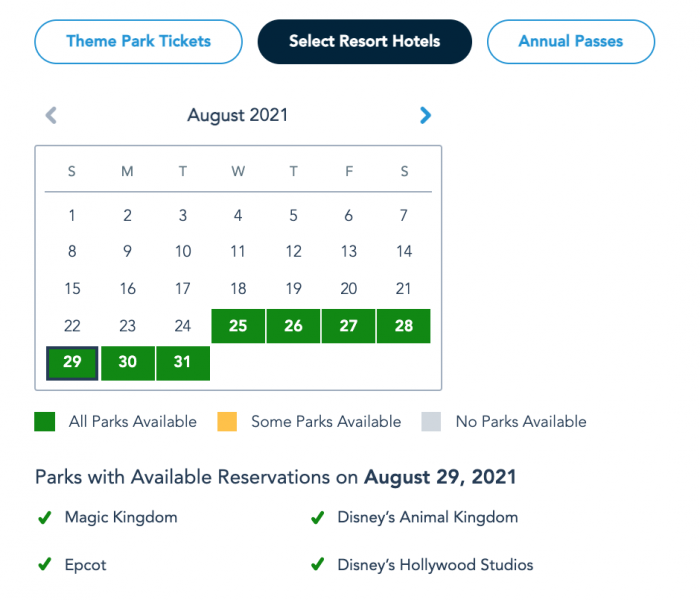Switch to the Annual Passes tab
700x600 pixels.
click(570, 42)
